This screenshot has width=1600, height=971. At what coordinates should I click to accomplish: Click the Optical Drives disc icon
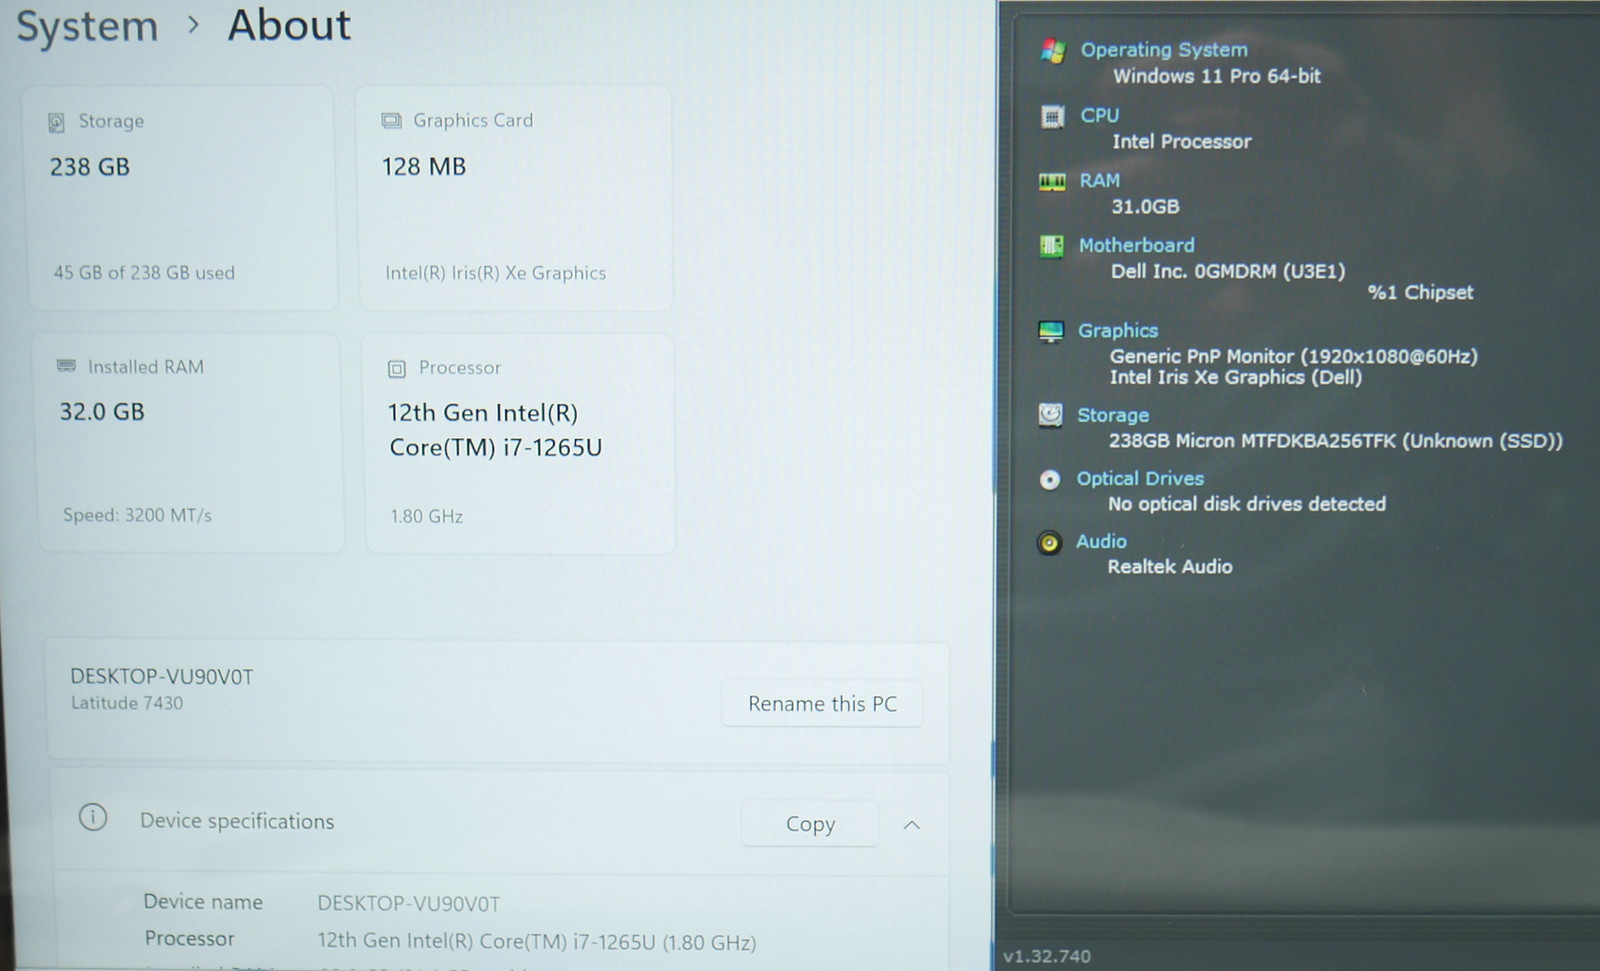click(1049, 480)
